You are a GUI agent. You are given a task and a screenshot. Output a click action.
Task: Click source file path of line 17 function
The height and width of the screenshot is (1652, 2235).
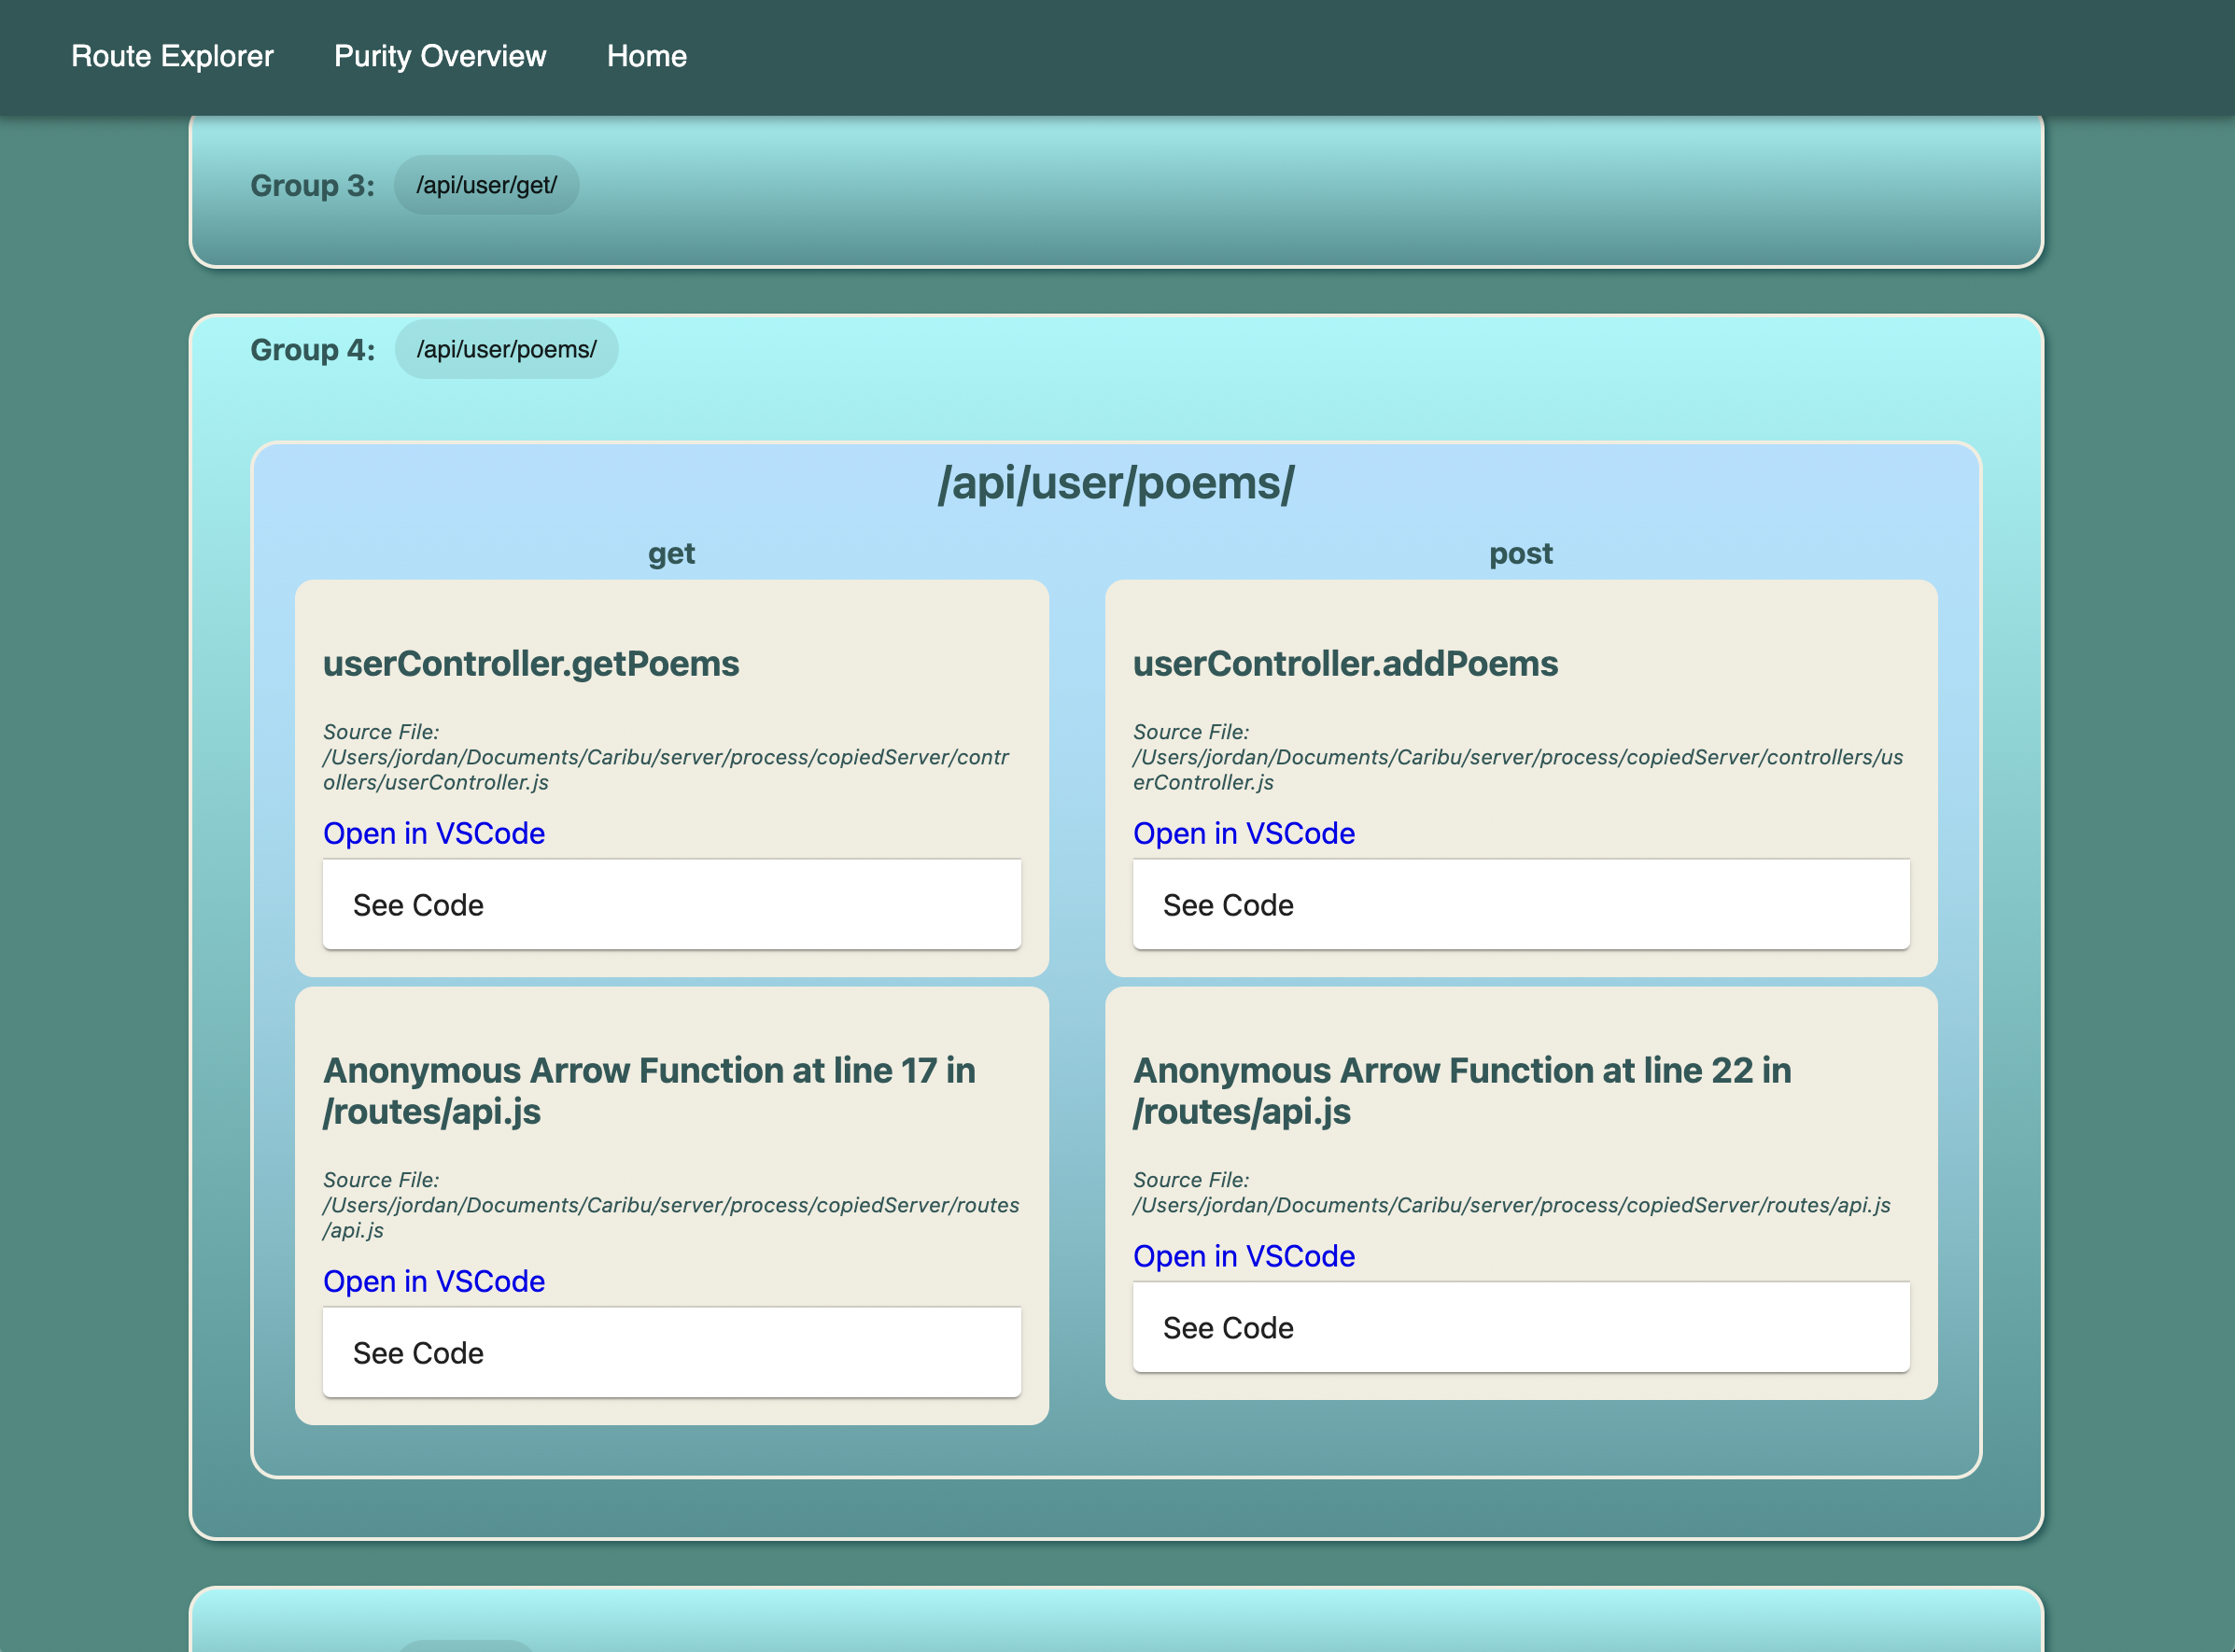tap(671, 1217)
